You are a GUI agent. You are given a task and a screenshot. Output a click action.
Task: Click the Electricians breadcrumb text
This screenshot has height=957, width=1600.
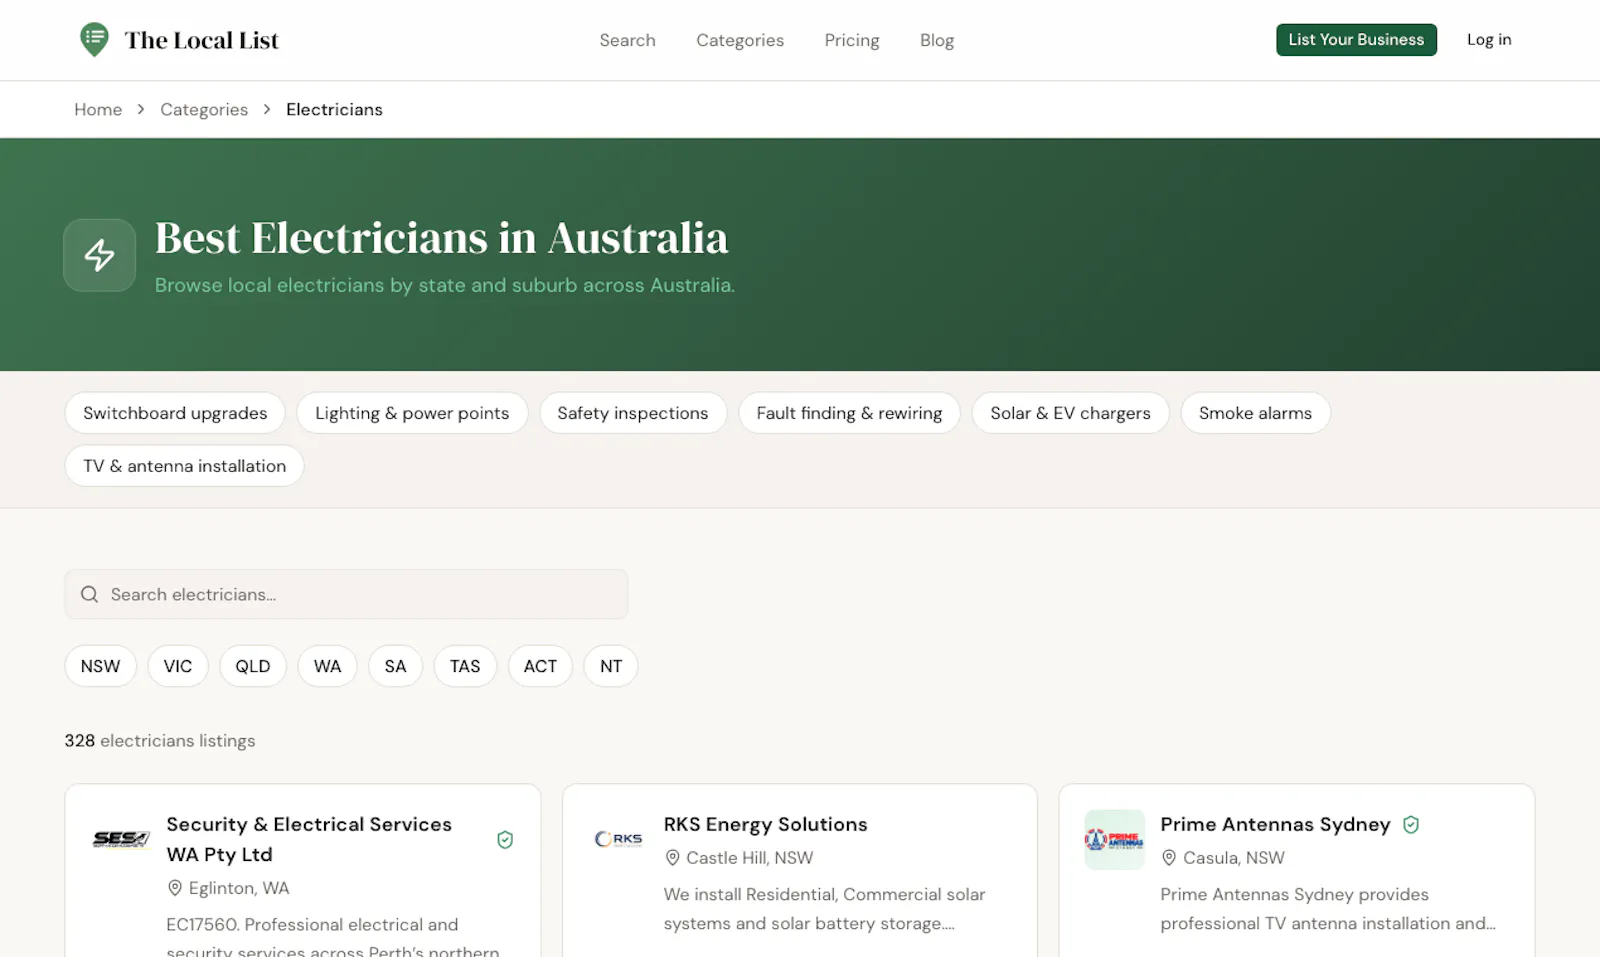[334, 109]
